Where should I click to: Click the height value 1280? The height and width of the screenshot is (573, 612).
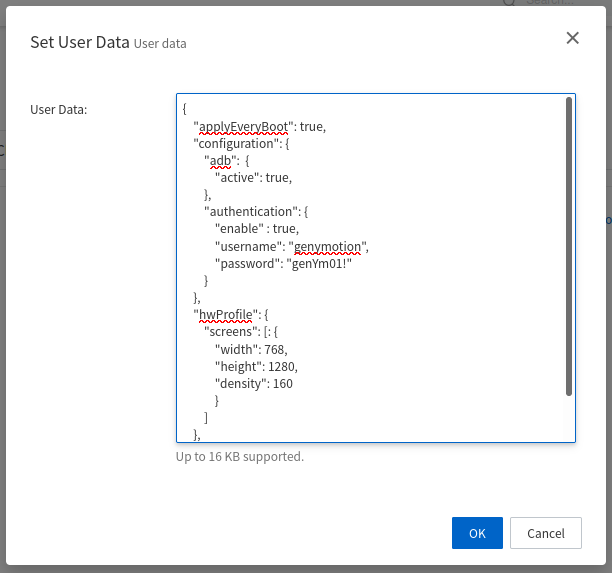pos(280,366)
